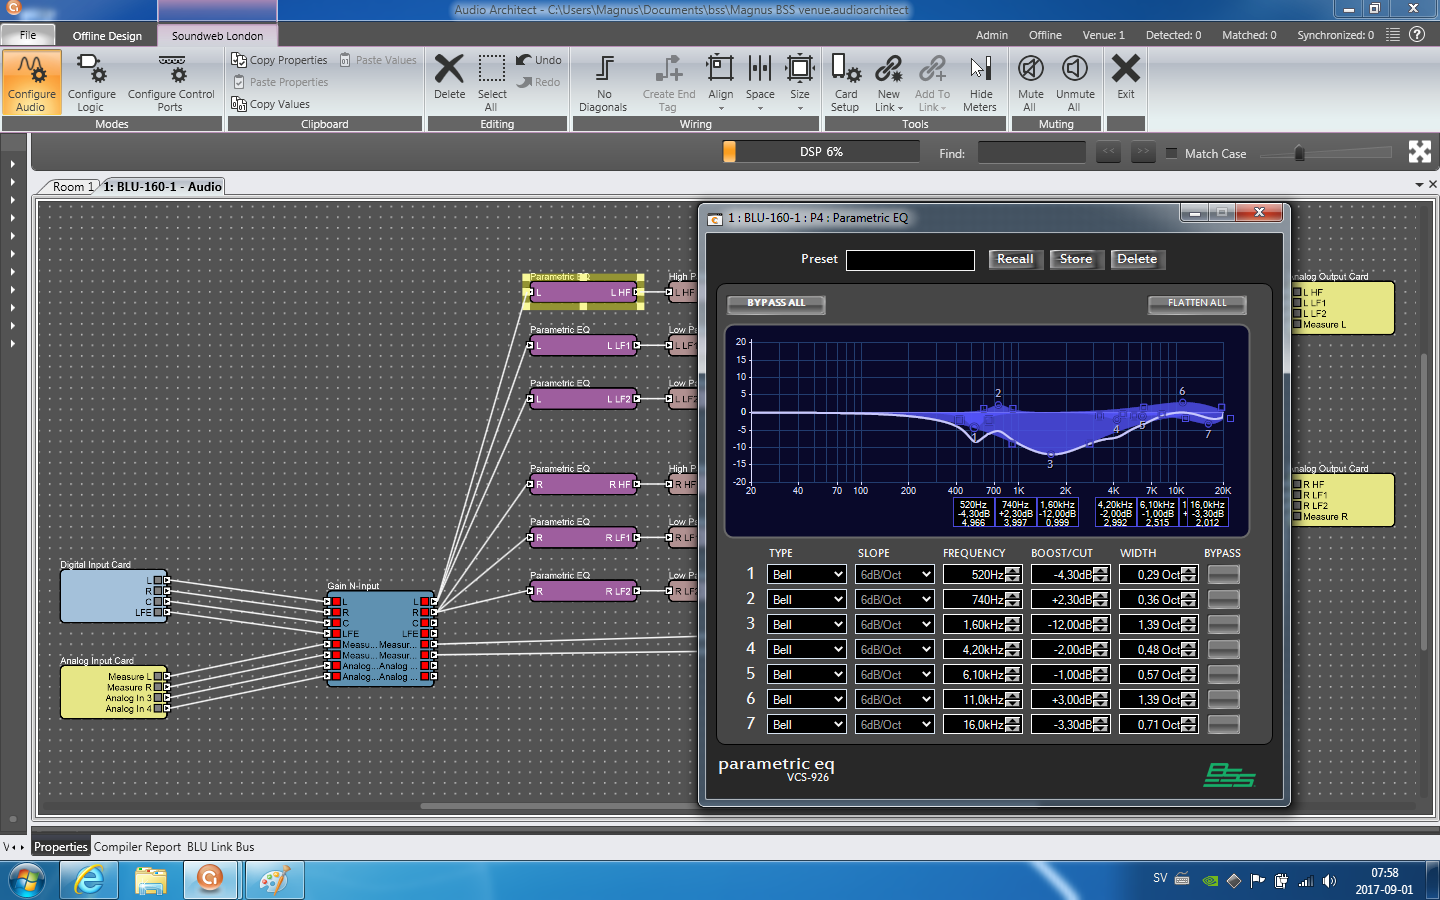This screenshot has height=900, width=1440.
Task: Switch to Configure Logic mode
Action: pos(91,83)
